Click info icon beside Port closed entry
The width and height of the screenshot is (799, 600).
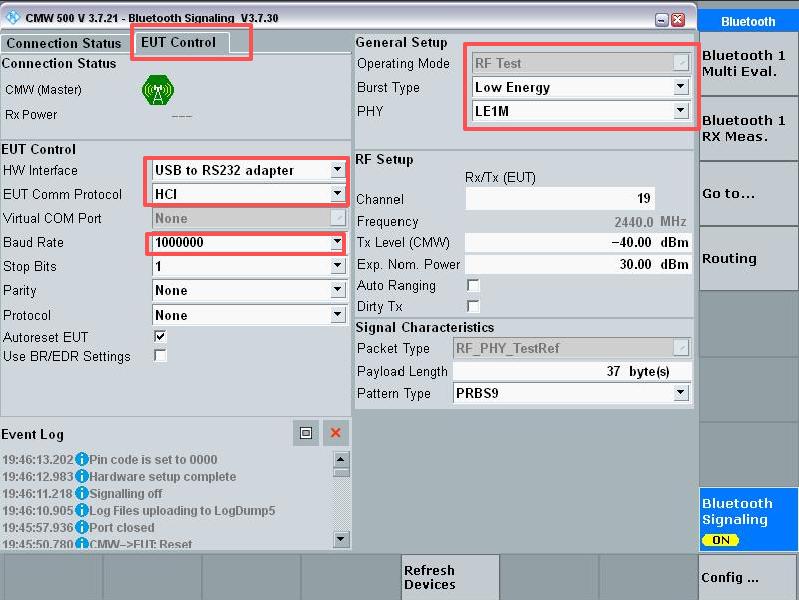[82, 527]
